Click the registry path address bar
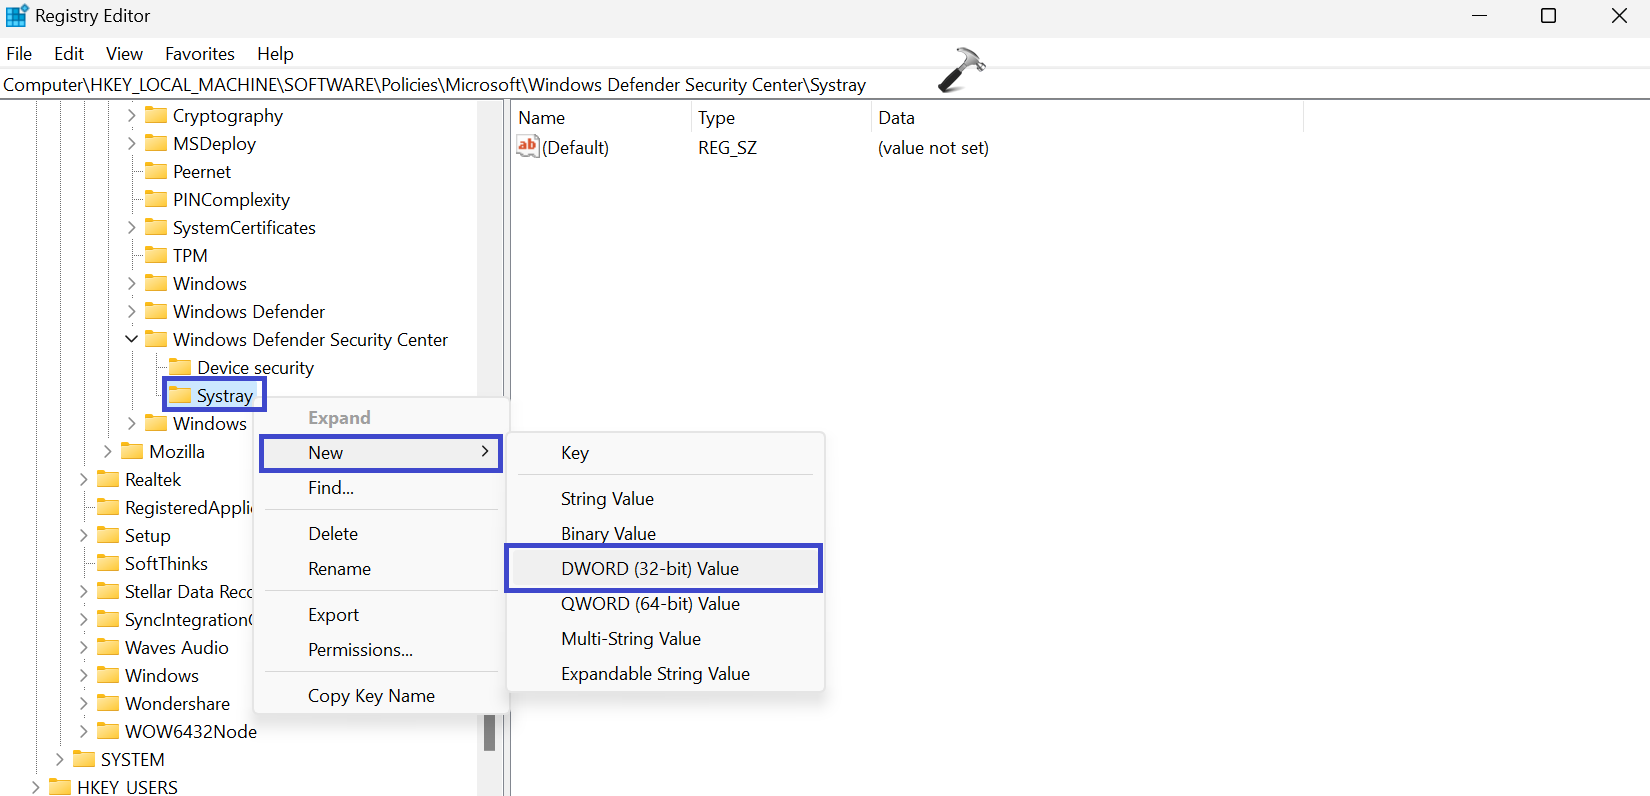 tap(434, 85)
